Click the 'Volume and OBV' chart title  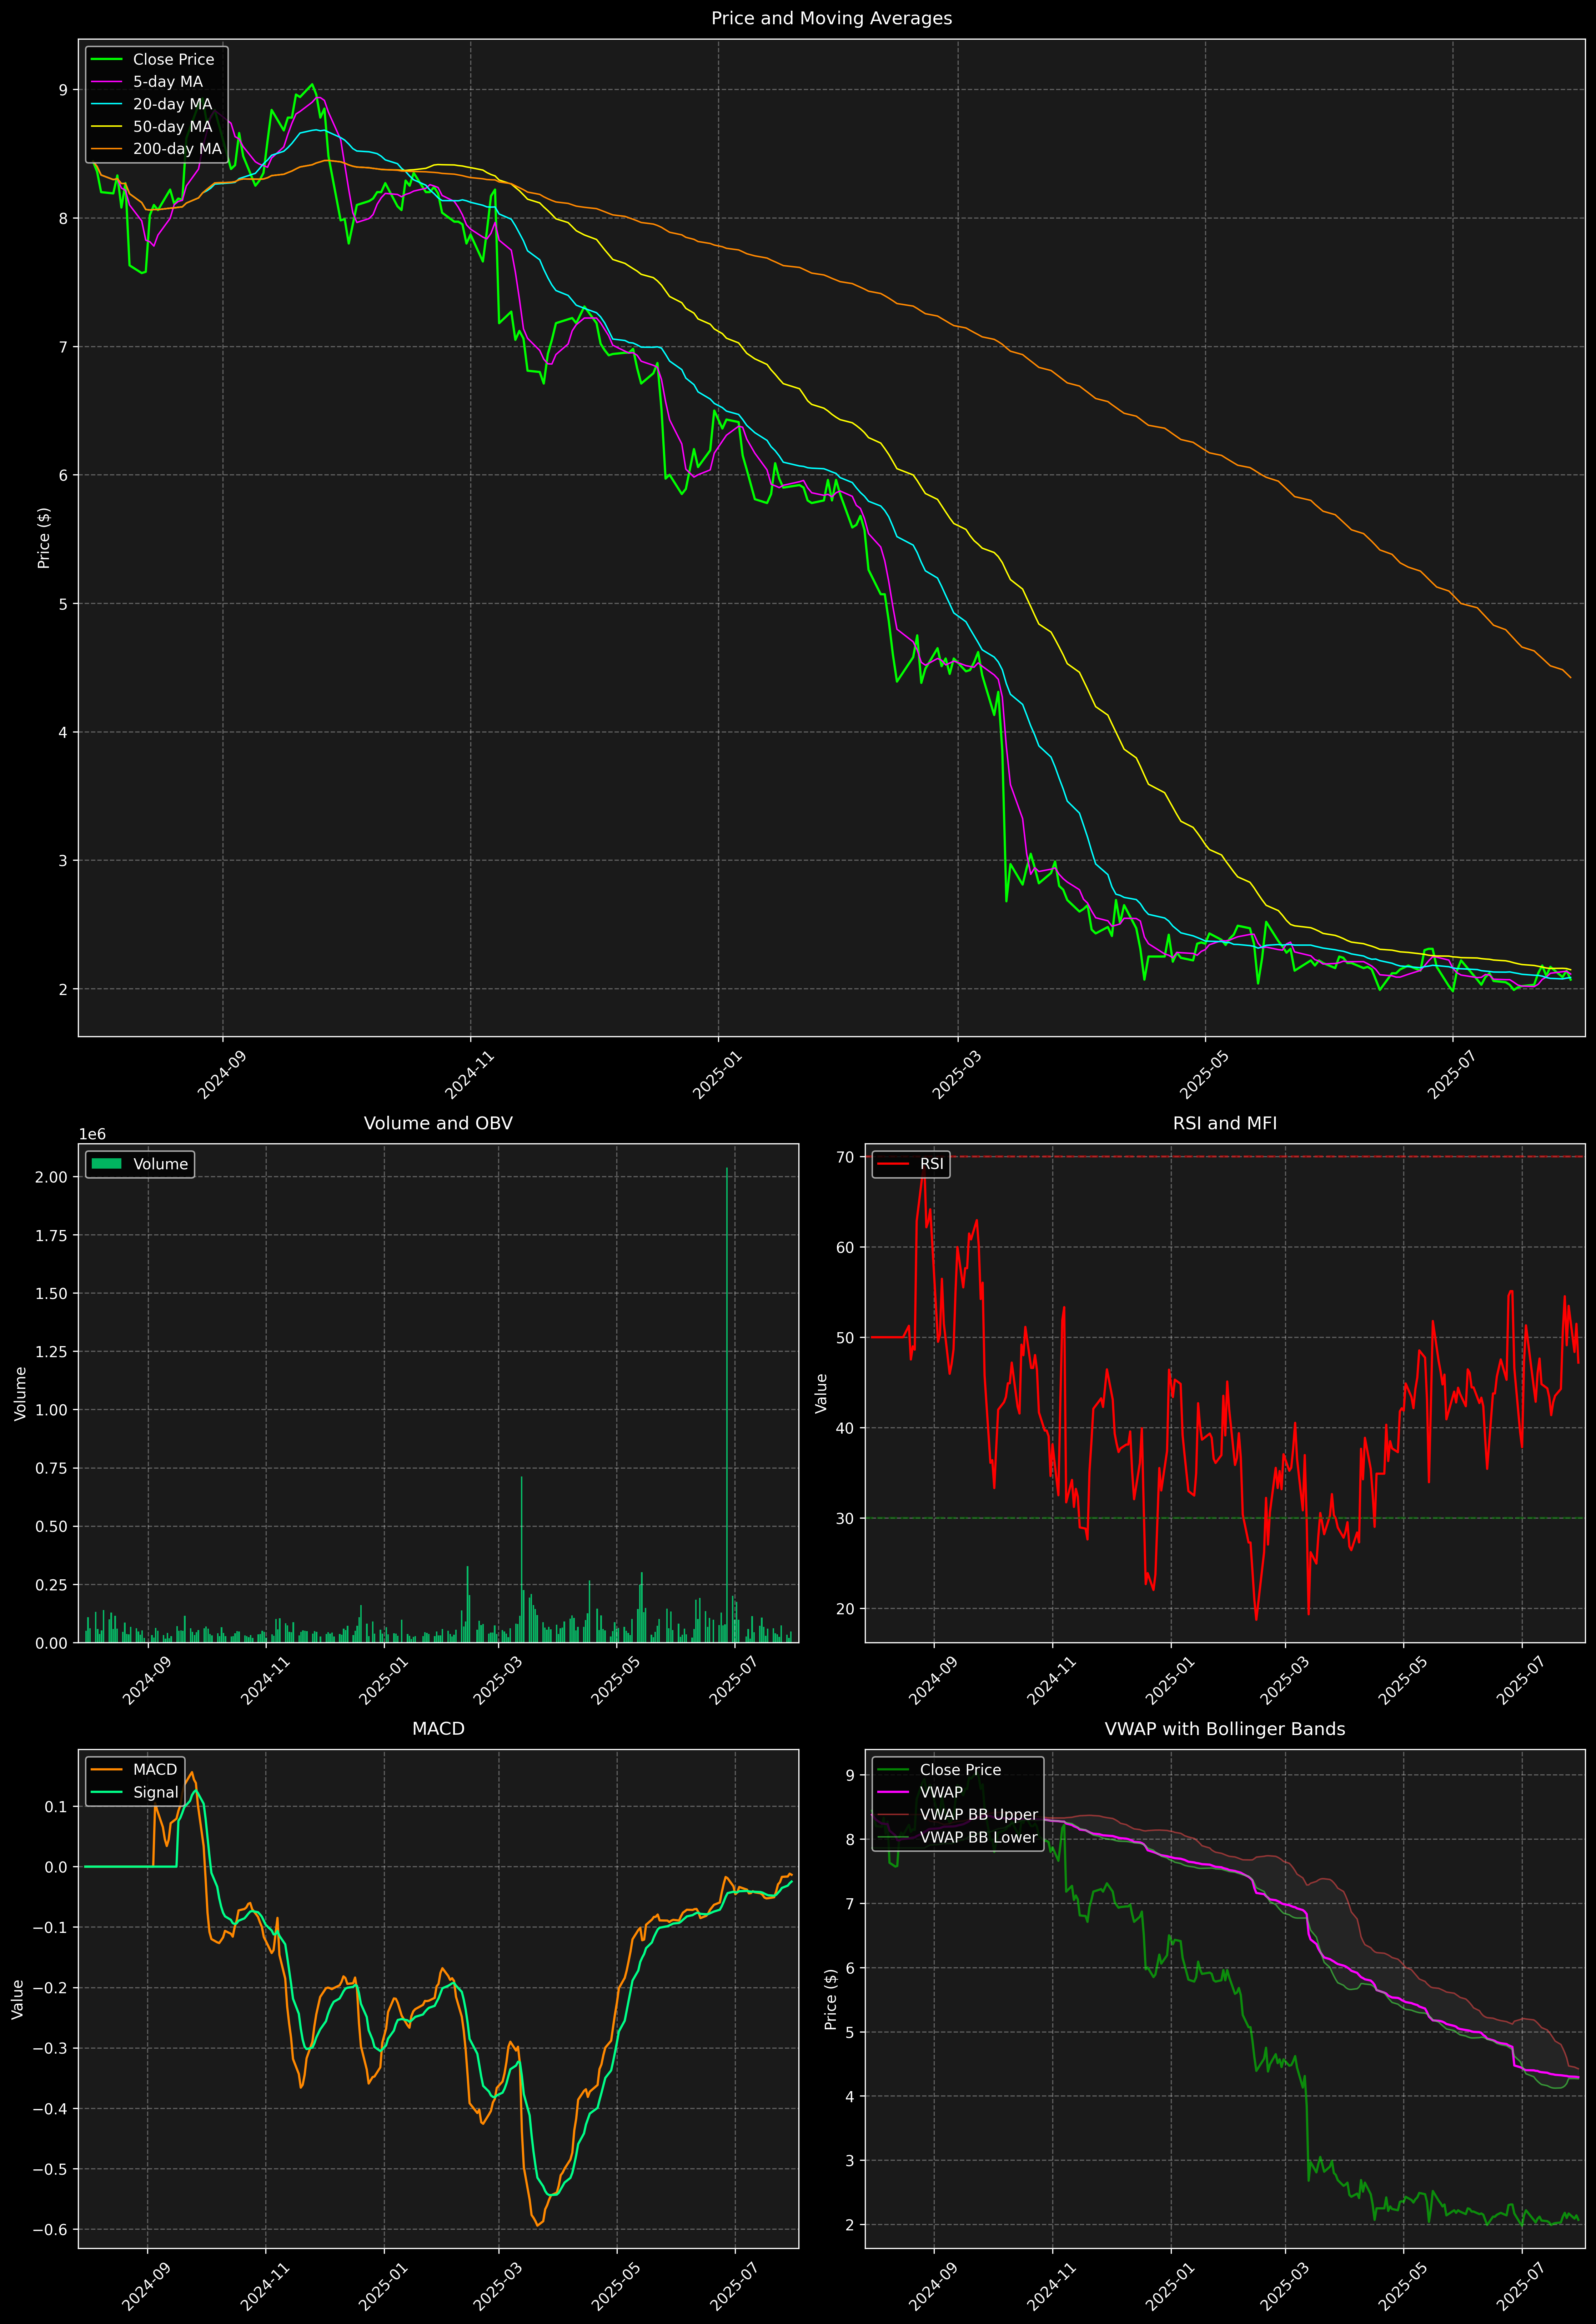tap(438, 1123)
